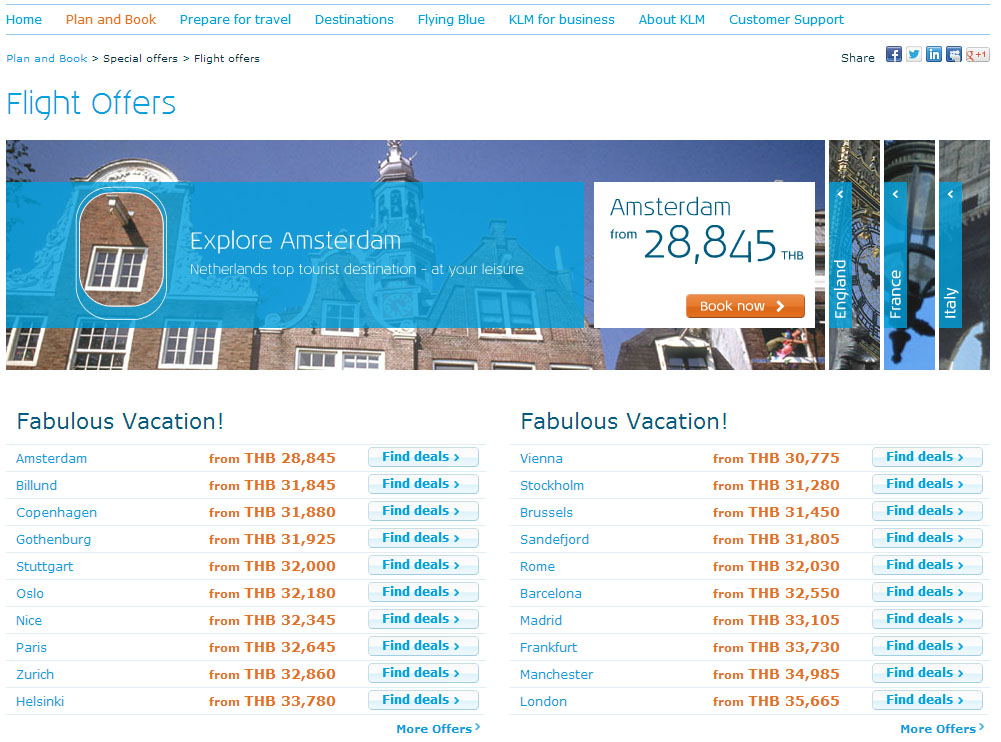Open the Manchester destination link
Screen dimensions: 1001x742
(x=556, y=674)
